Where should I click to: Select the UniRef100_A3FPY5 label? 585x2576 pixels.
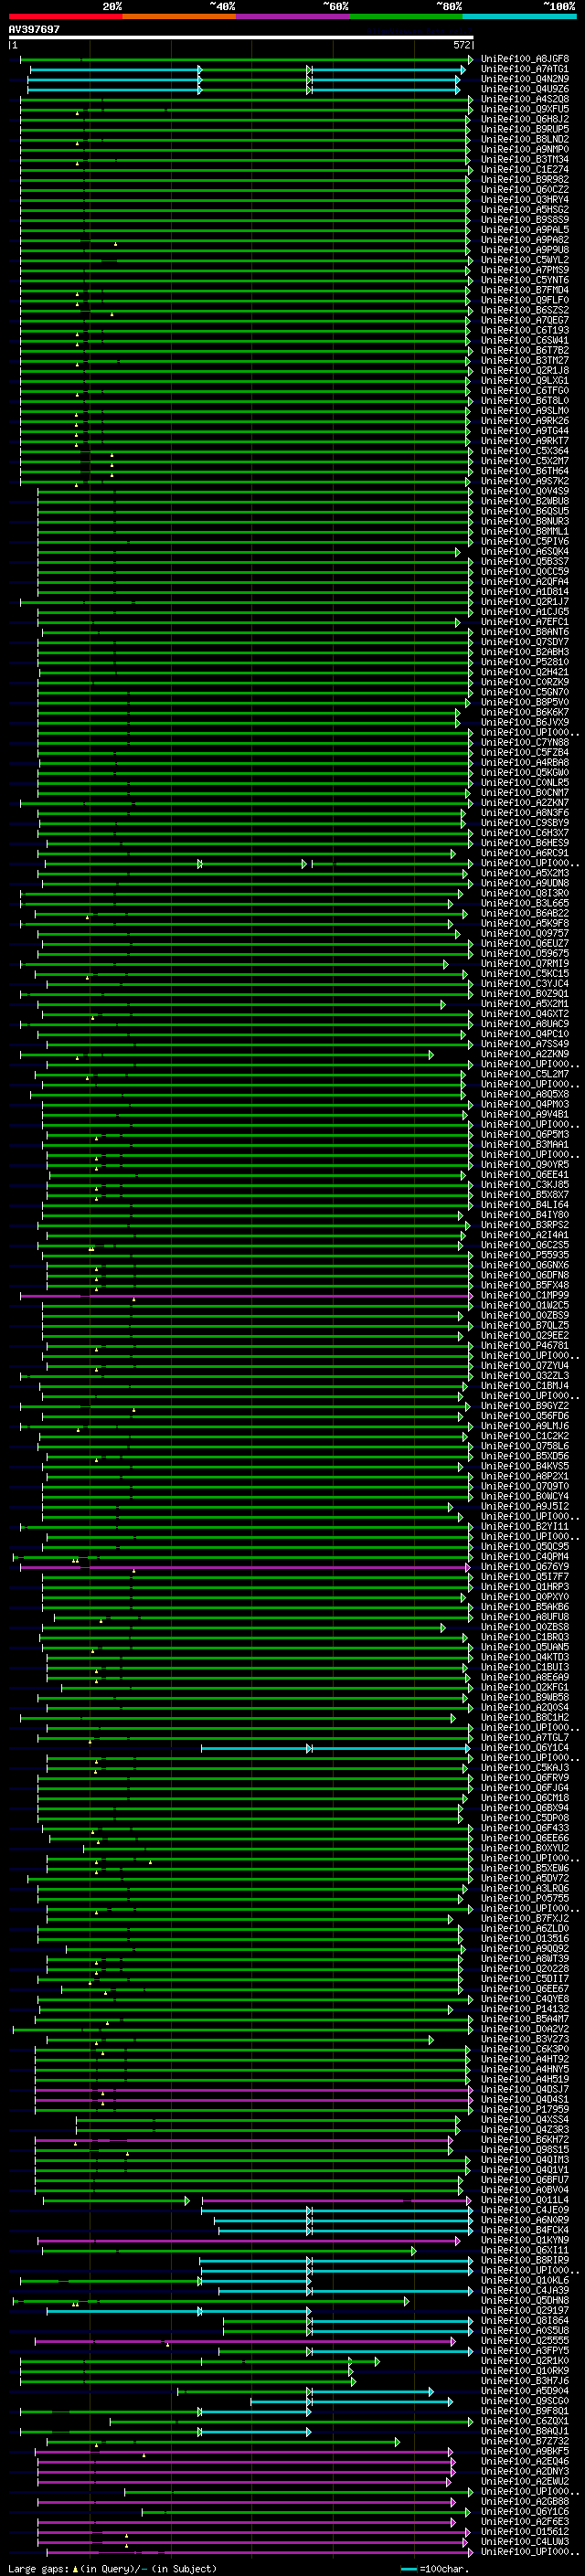[x=525, y=2351]
